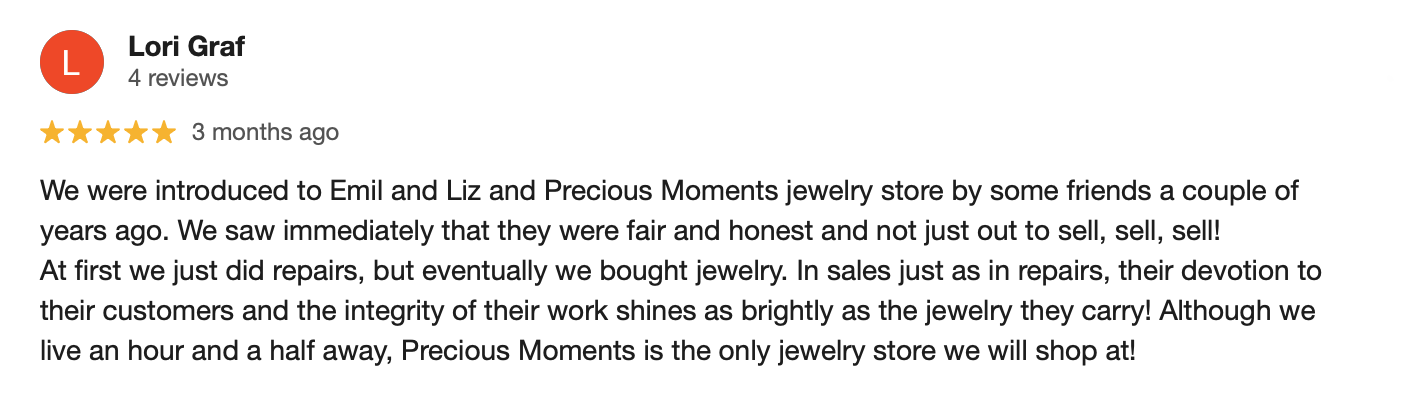This screenshot has width=1404, height=406.
Task: Click the "3 months ago" timestamp
Action: click(265, 132)
